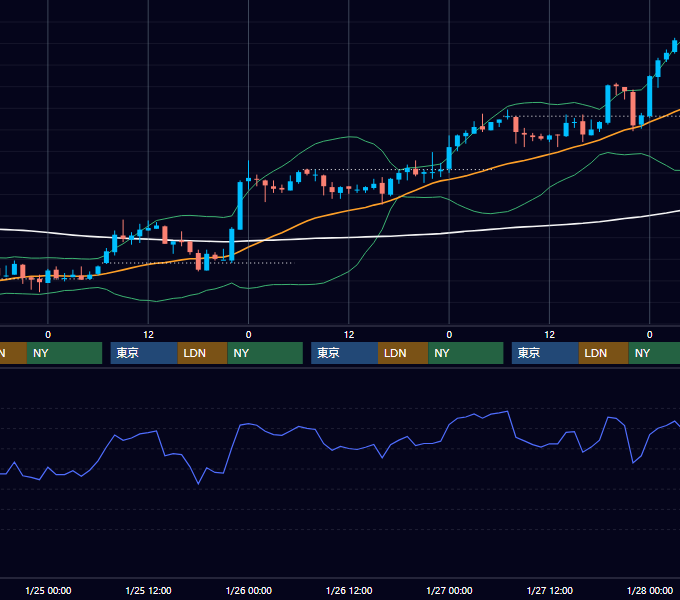Image resolution: width=680 pixels, height=600 pixels.
Task: Click the NY session block spanning 1/27 00:00
Action: (x=466, y=353)
